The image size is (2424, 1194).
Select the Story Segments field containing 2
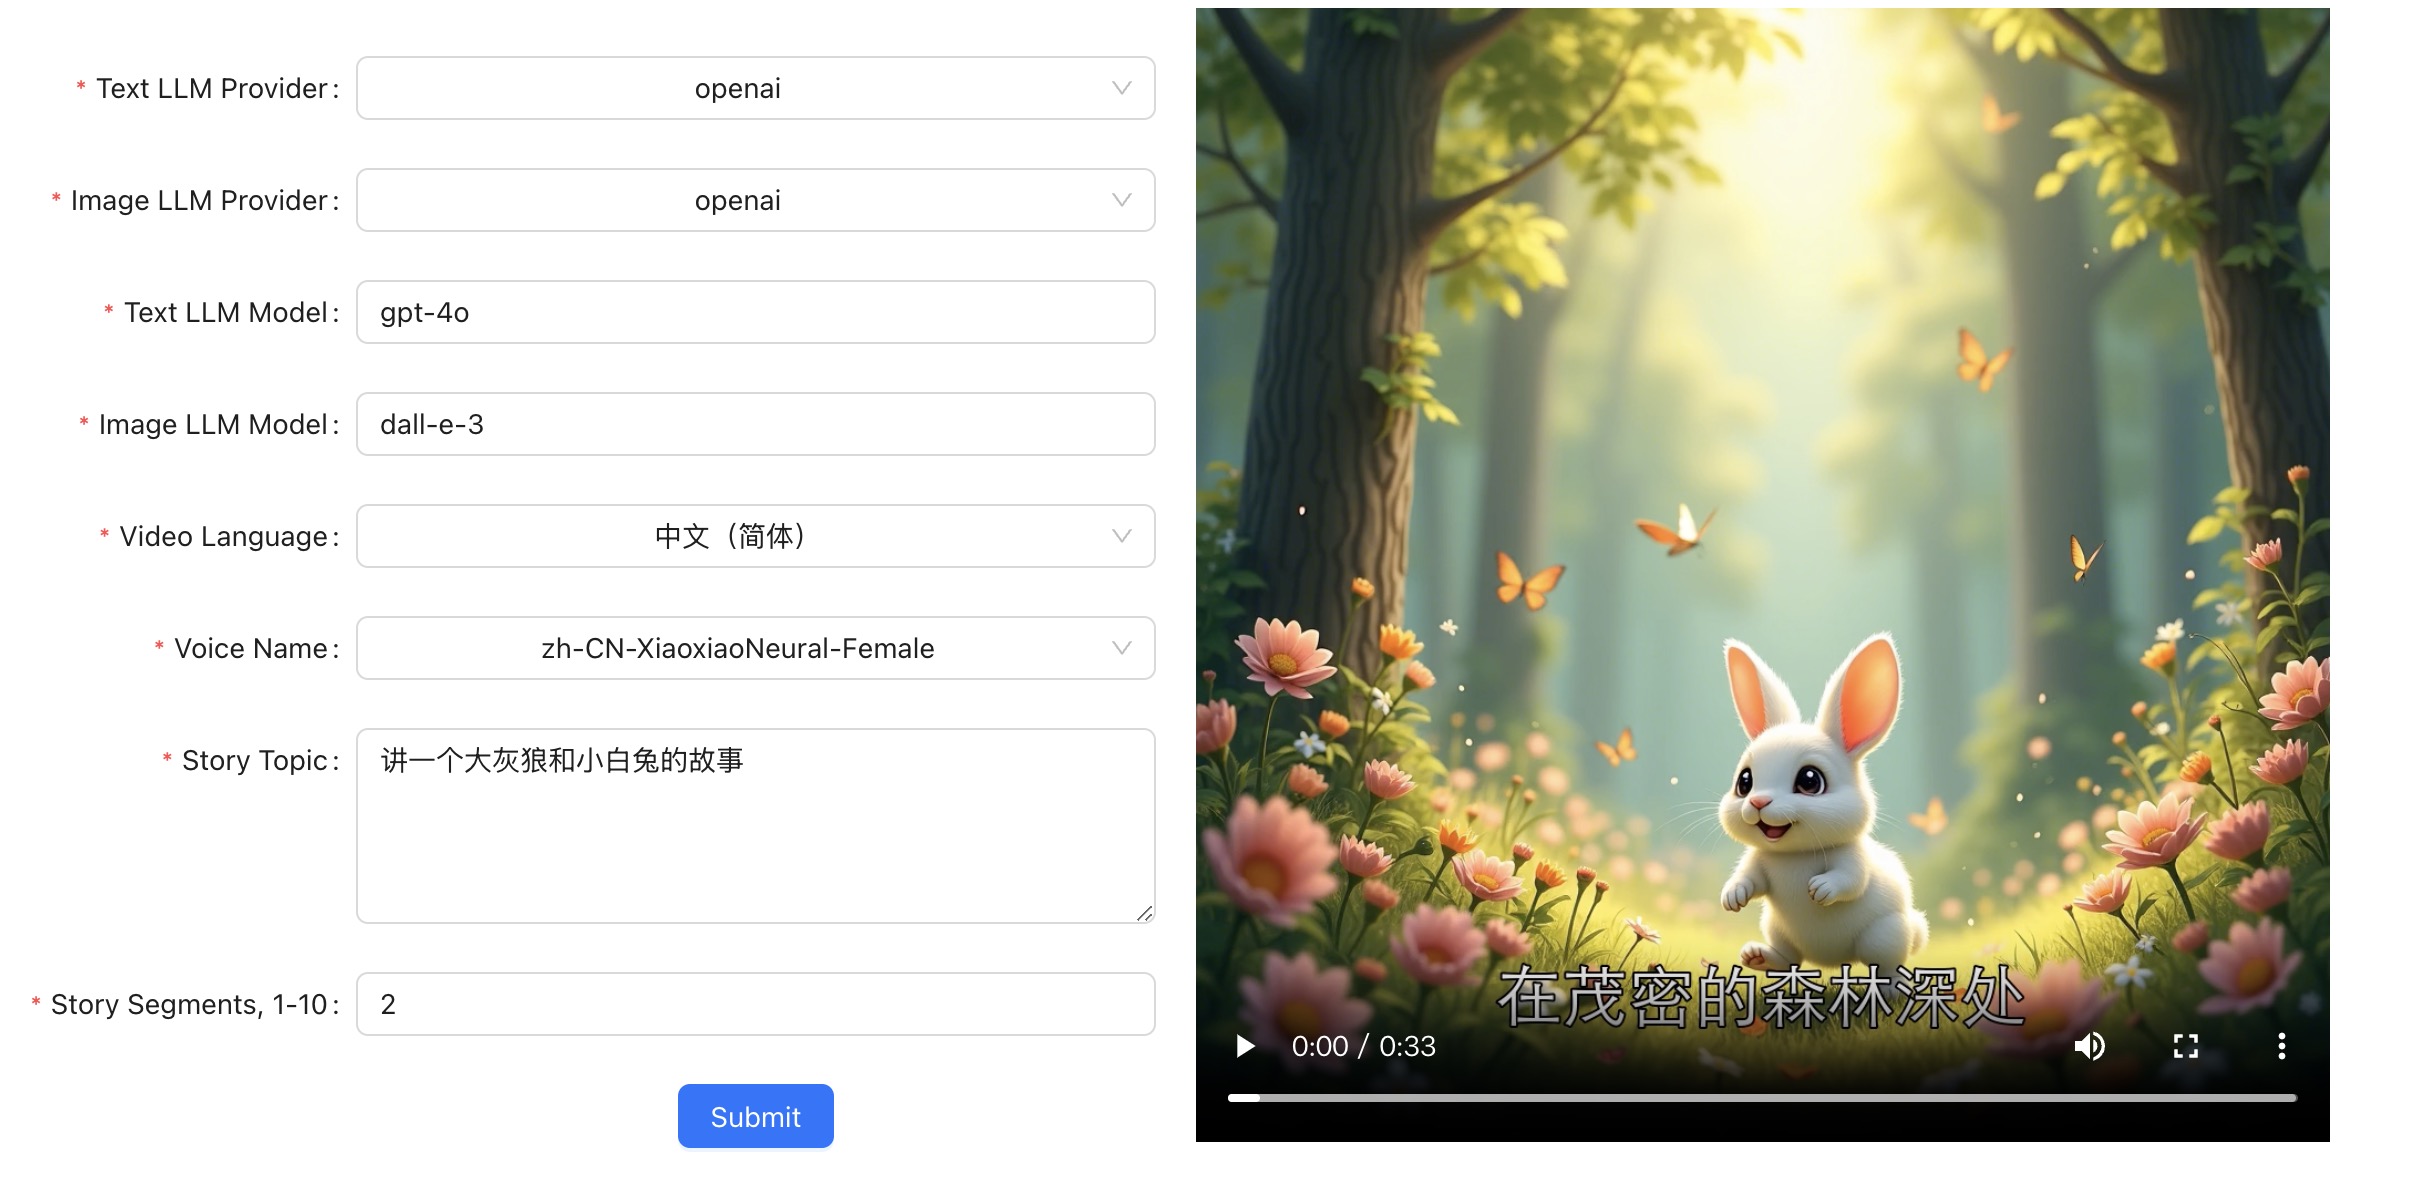(755, 1003)
